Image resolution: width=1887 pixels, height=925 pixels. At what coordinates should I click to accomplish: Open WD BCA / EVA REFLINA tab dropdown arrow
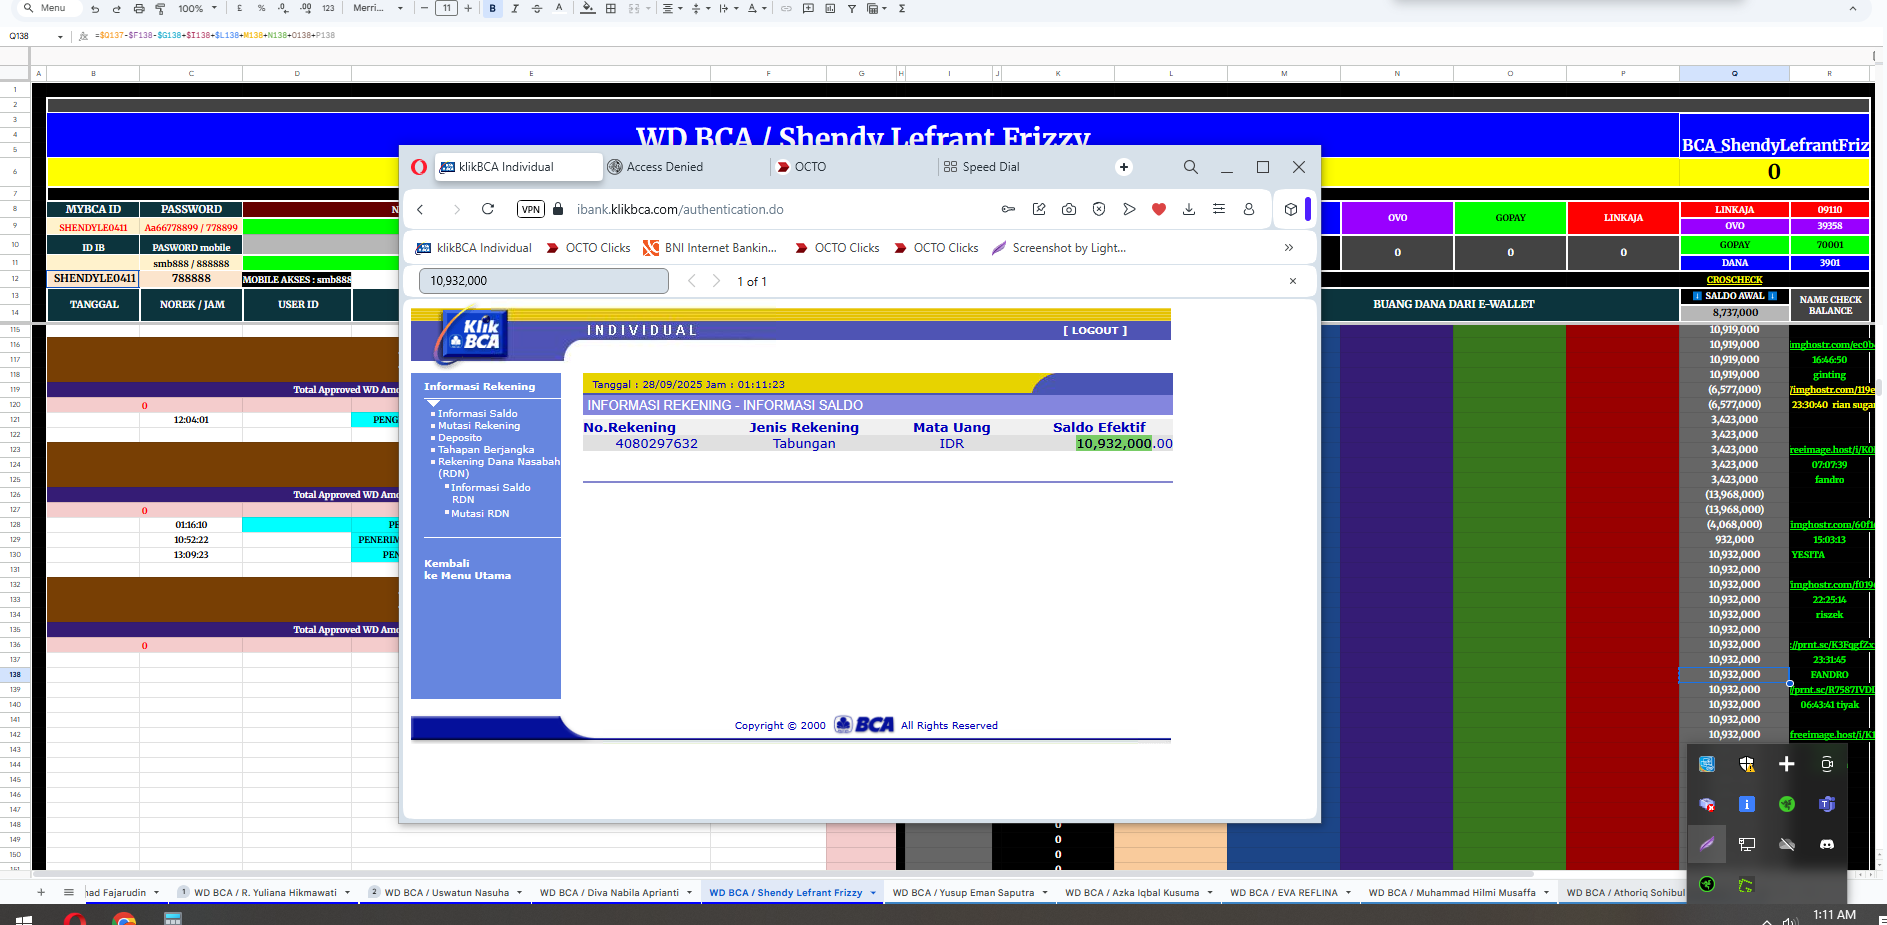1348,893
